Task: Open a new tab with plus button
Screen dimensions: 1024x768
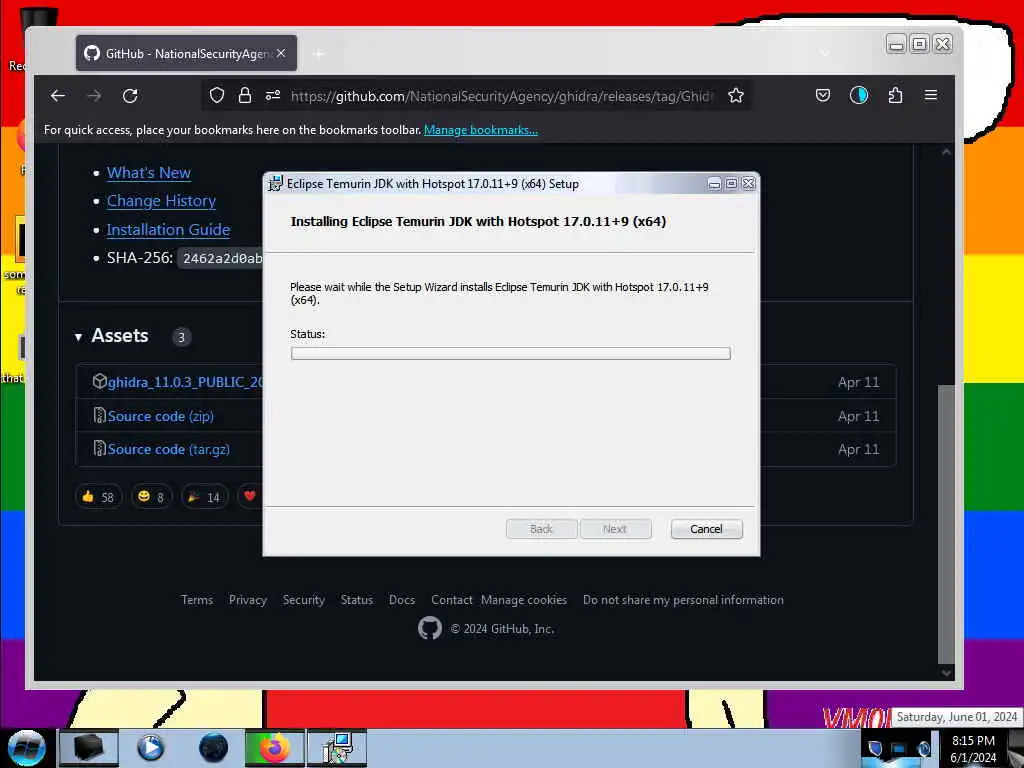Action: coord(318,54)
